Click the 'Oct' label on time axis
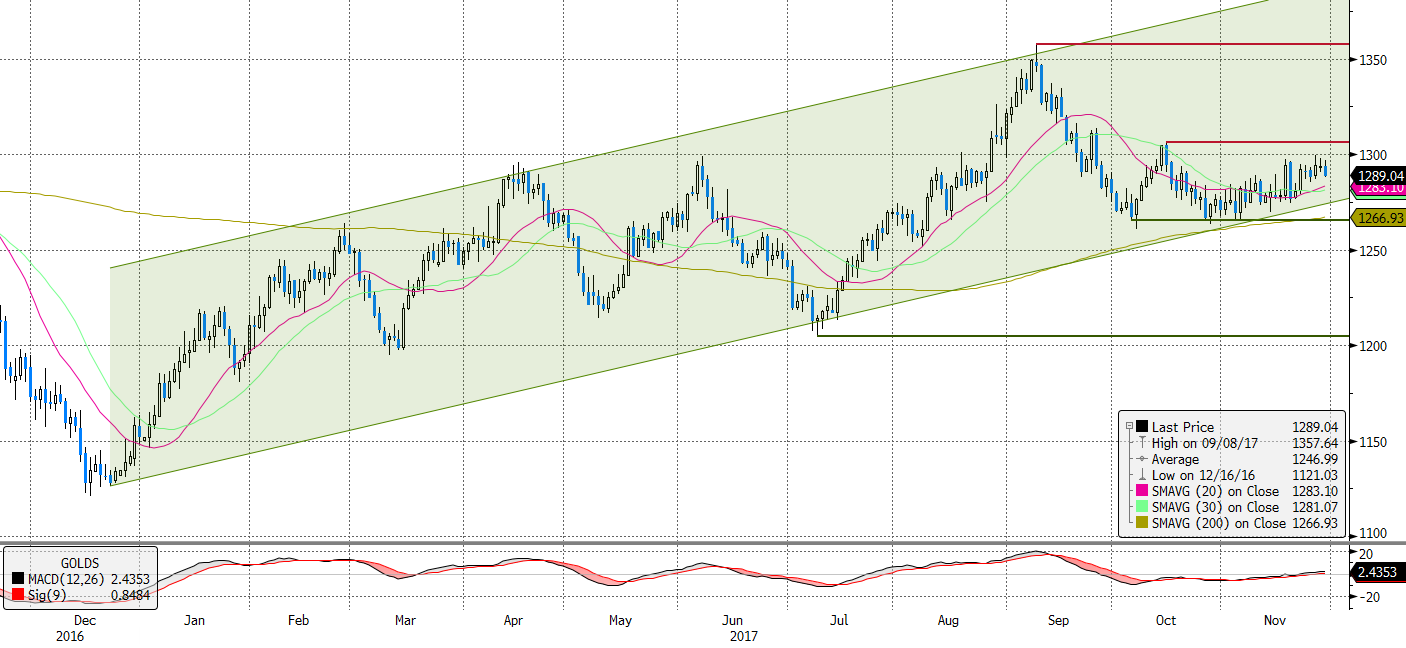The width and height of the screenshot is (1406, 648). 1165,620
